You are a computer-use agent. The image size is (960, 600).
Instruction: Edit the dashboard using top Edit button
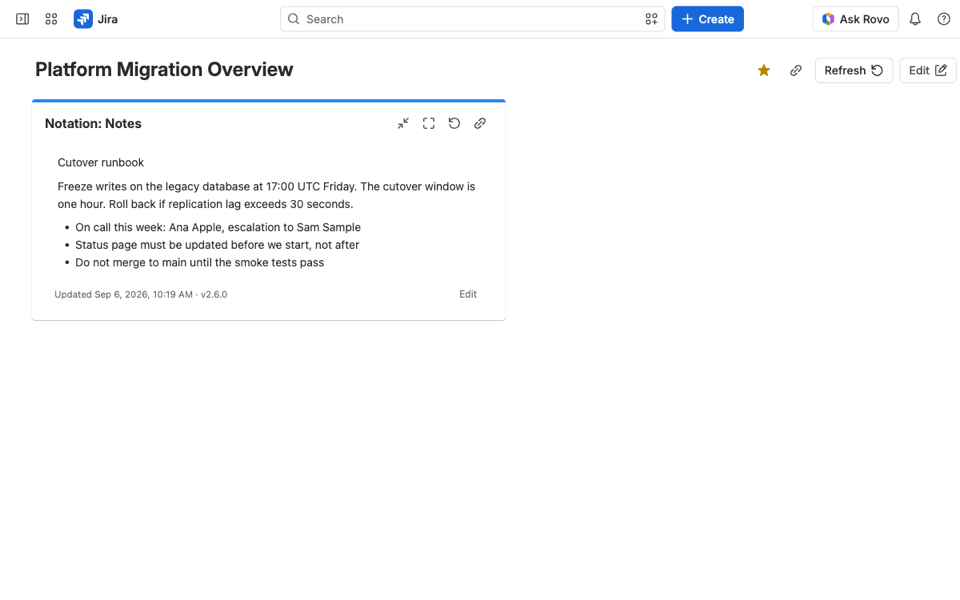point(928,70)
